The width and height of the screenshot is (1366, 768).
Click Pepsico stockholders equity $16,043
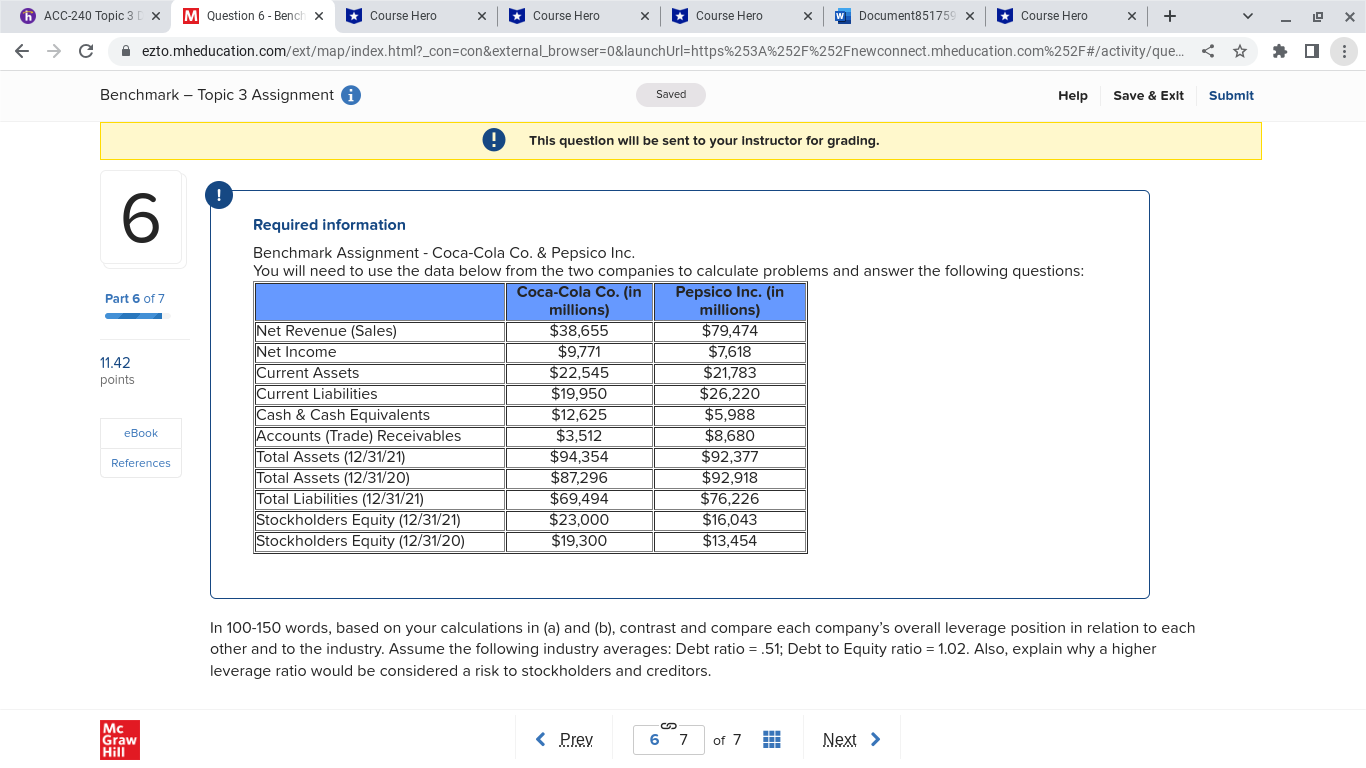730,520
